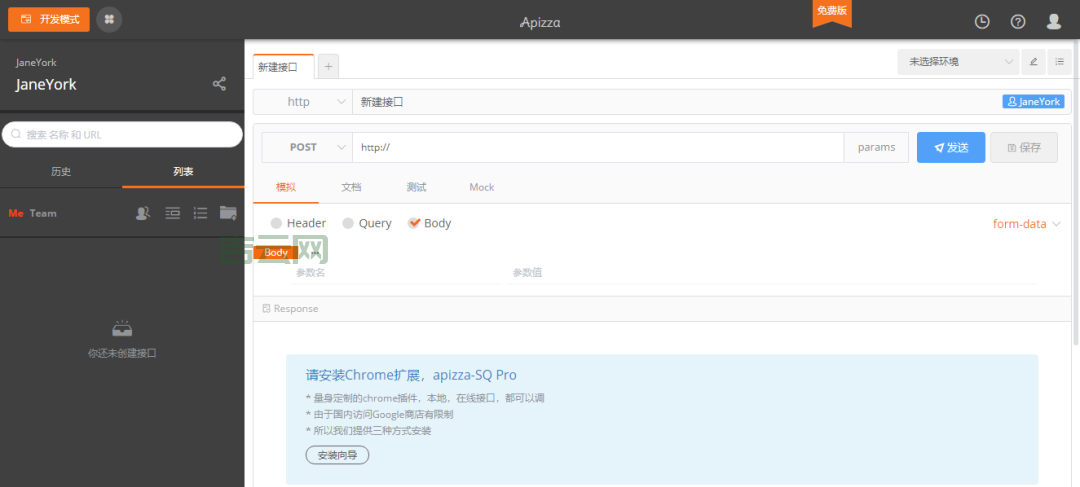Open the history clock icon in header
Screen dimensions: 1080x487
[x=982, y=21]
